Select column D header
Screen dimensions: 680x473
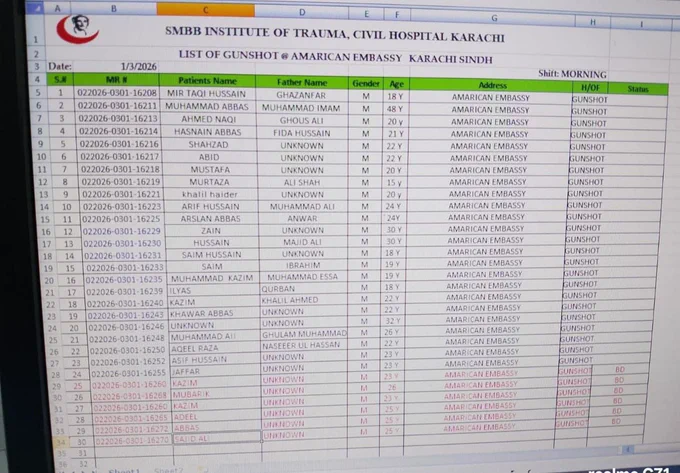click(x=302, y=12)
